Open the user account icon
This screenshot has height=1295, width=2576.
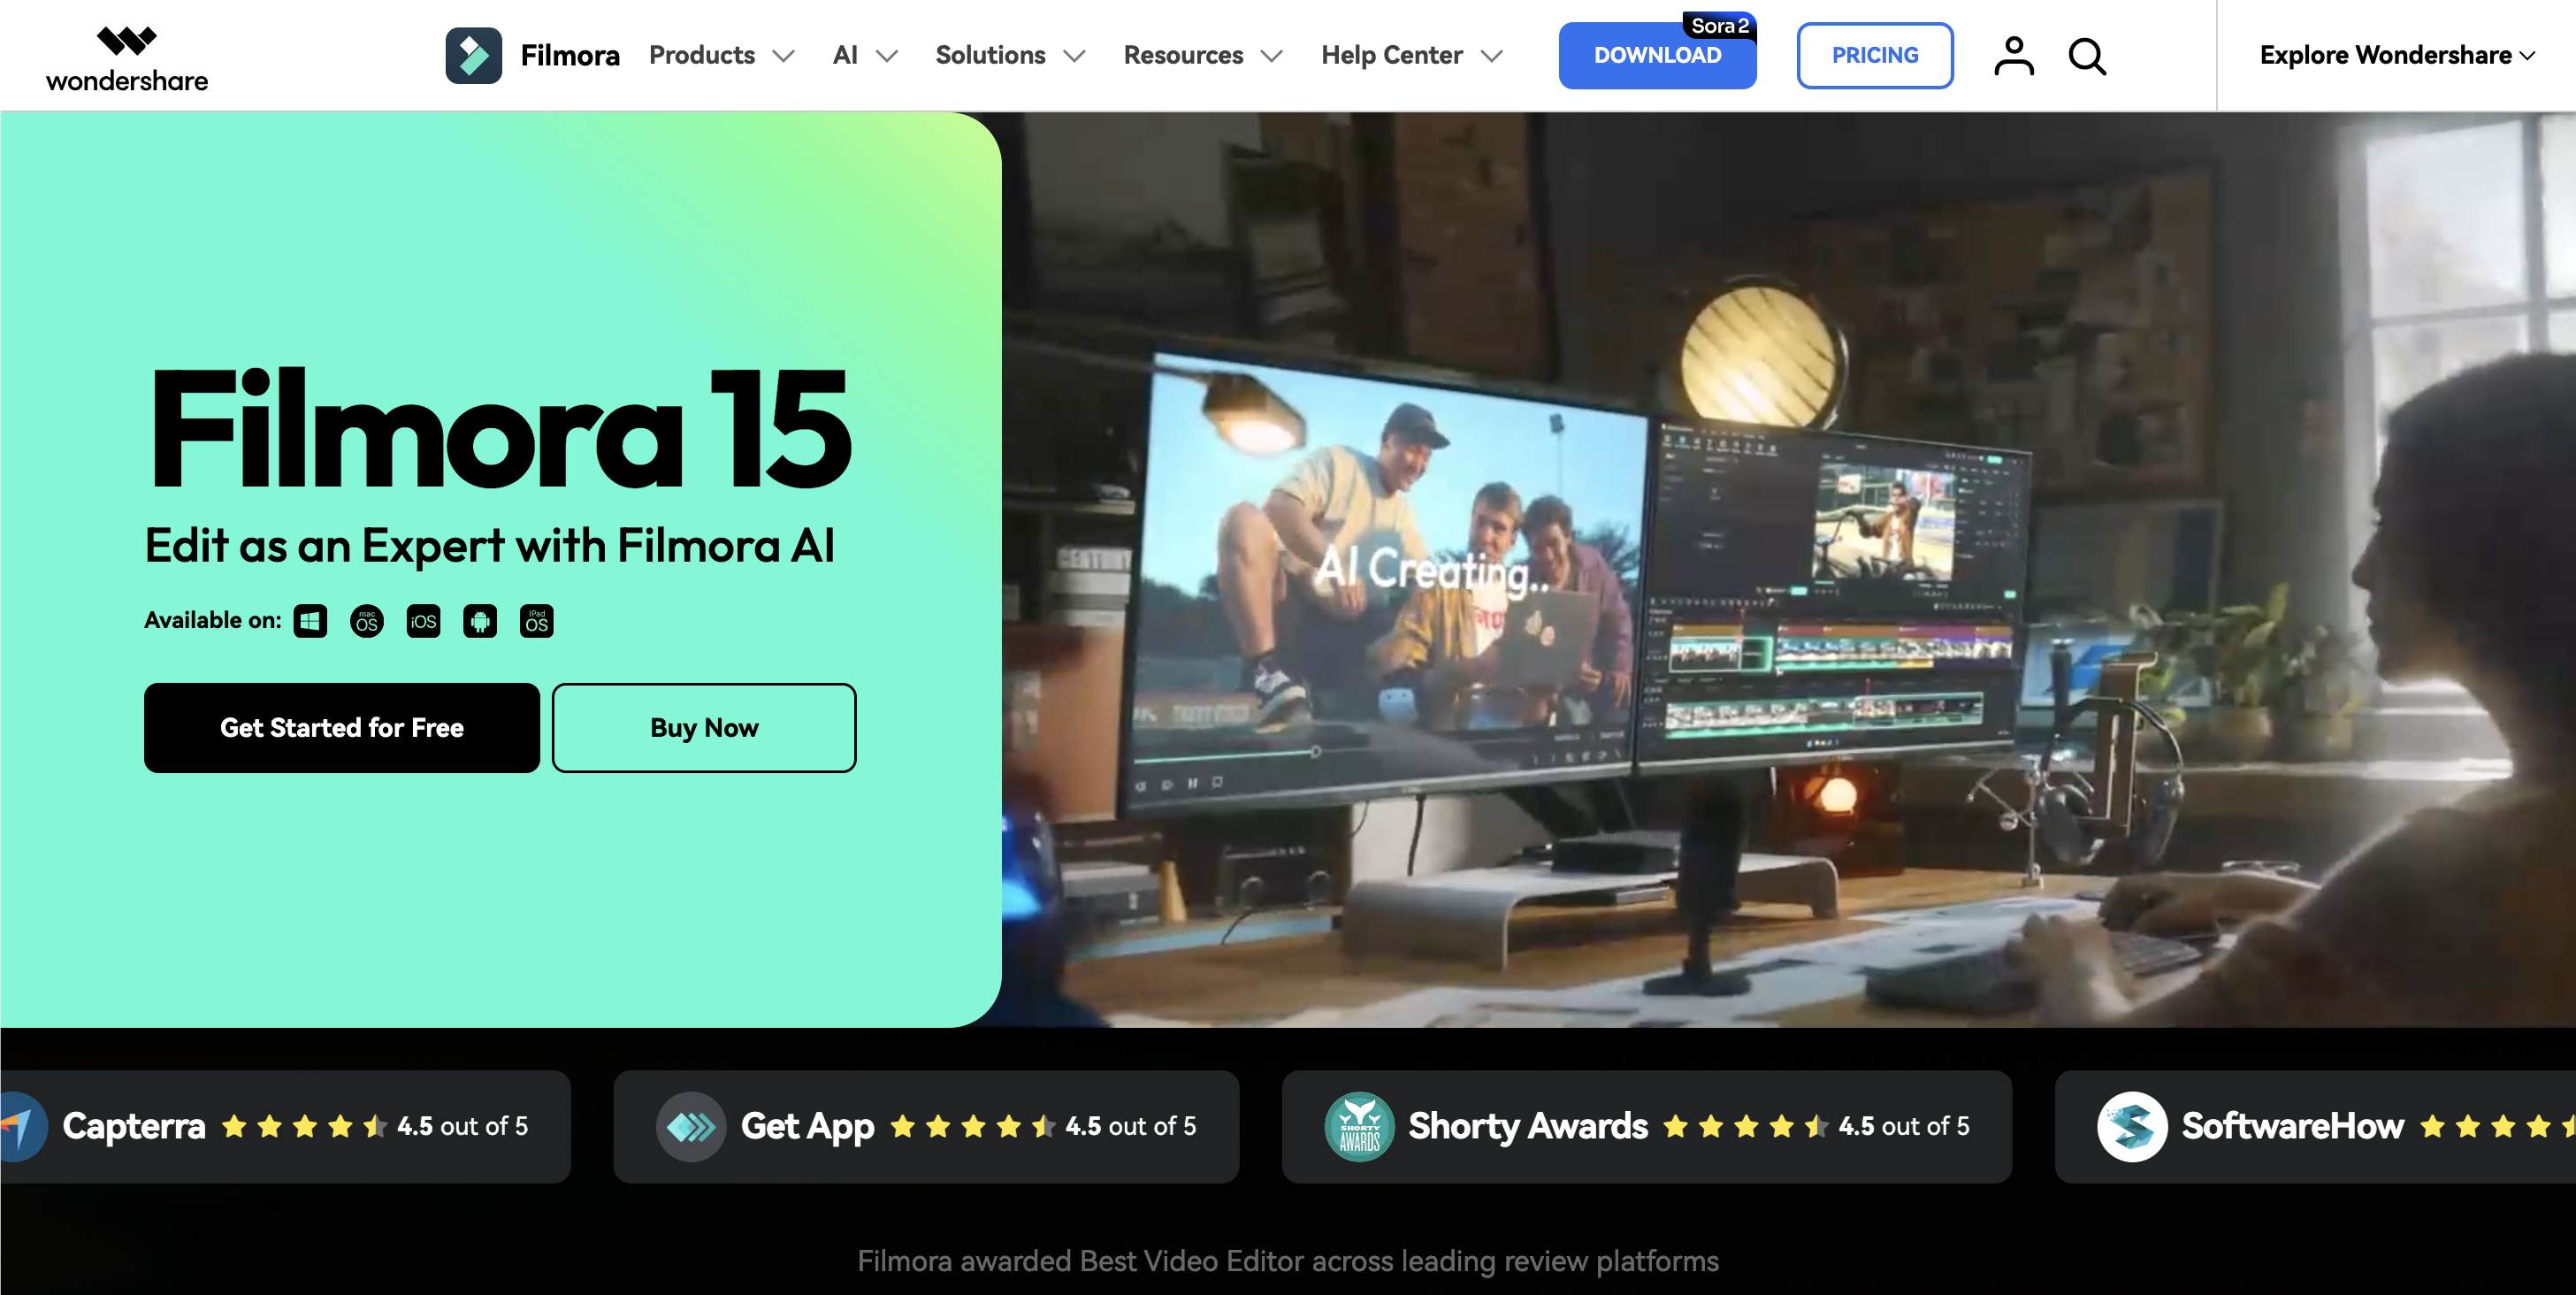click(2014, 56)
